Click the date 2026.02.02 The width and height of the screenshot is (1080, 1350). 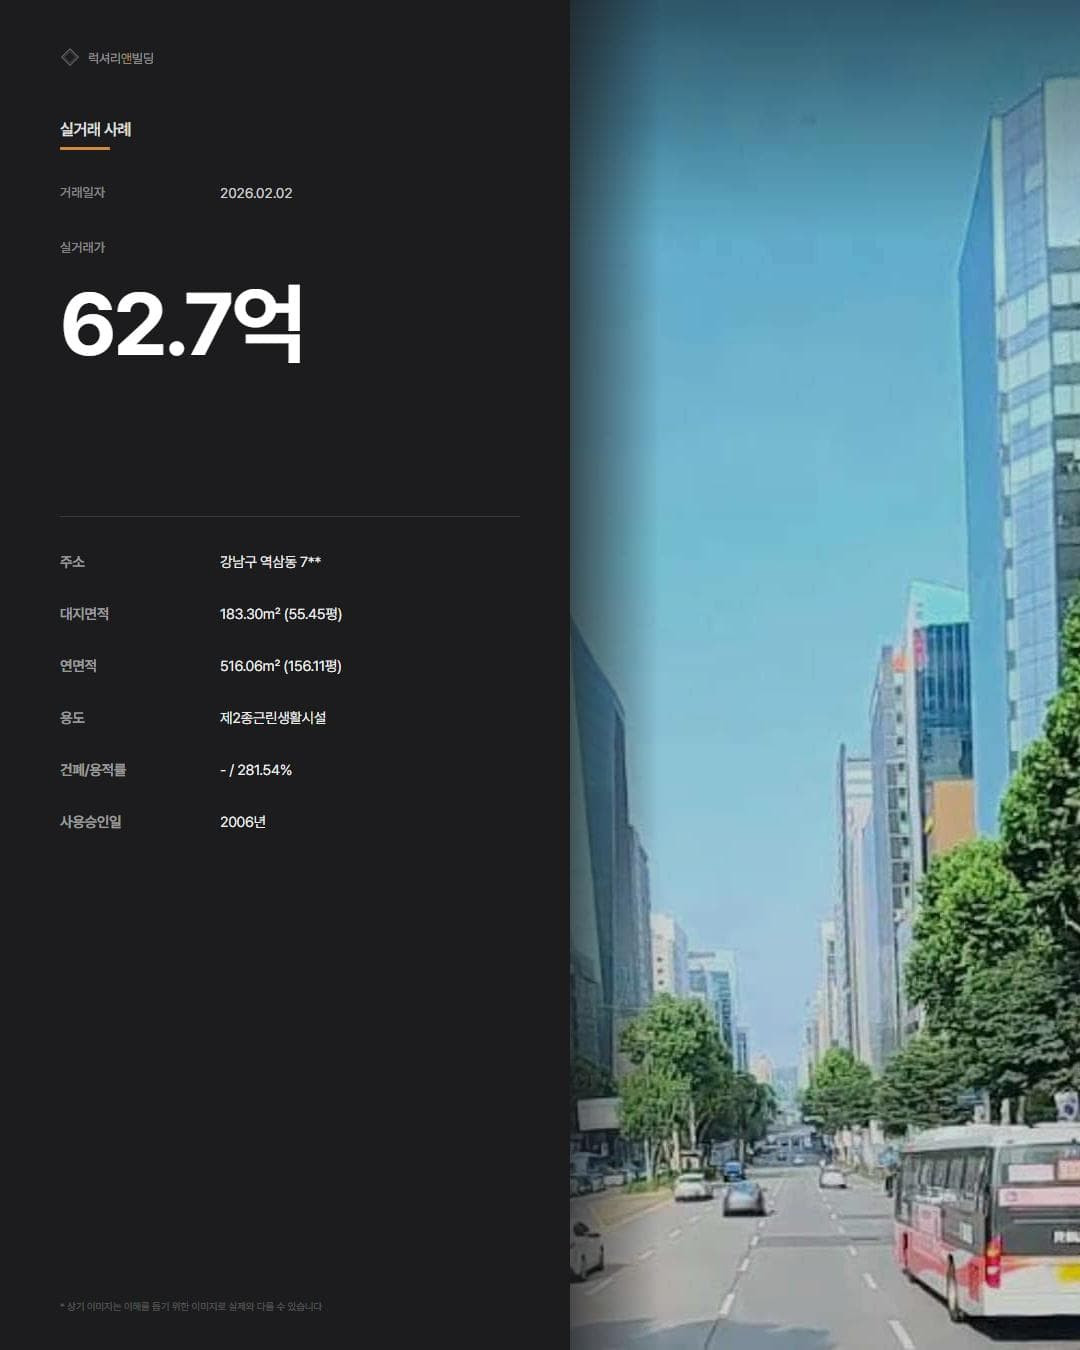click(x=256, y=193)
